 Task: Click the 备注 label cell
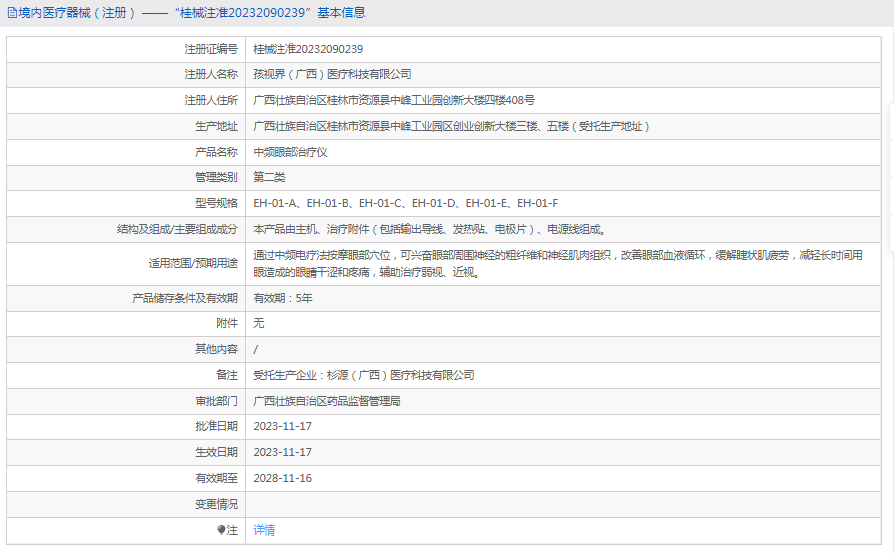point(126,375)
